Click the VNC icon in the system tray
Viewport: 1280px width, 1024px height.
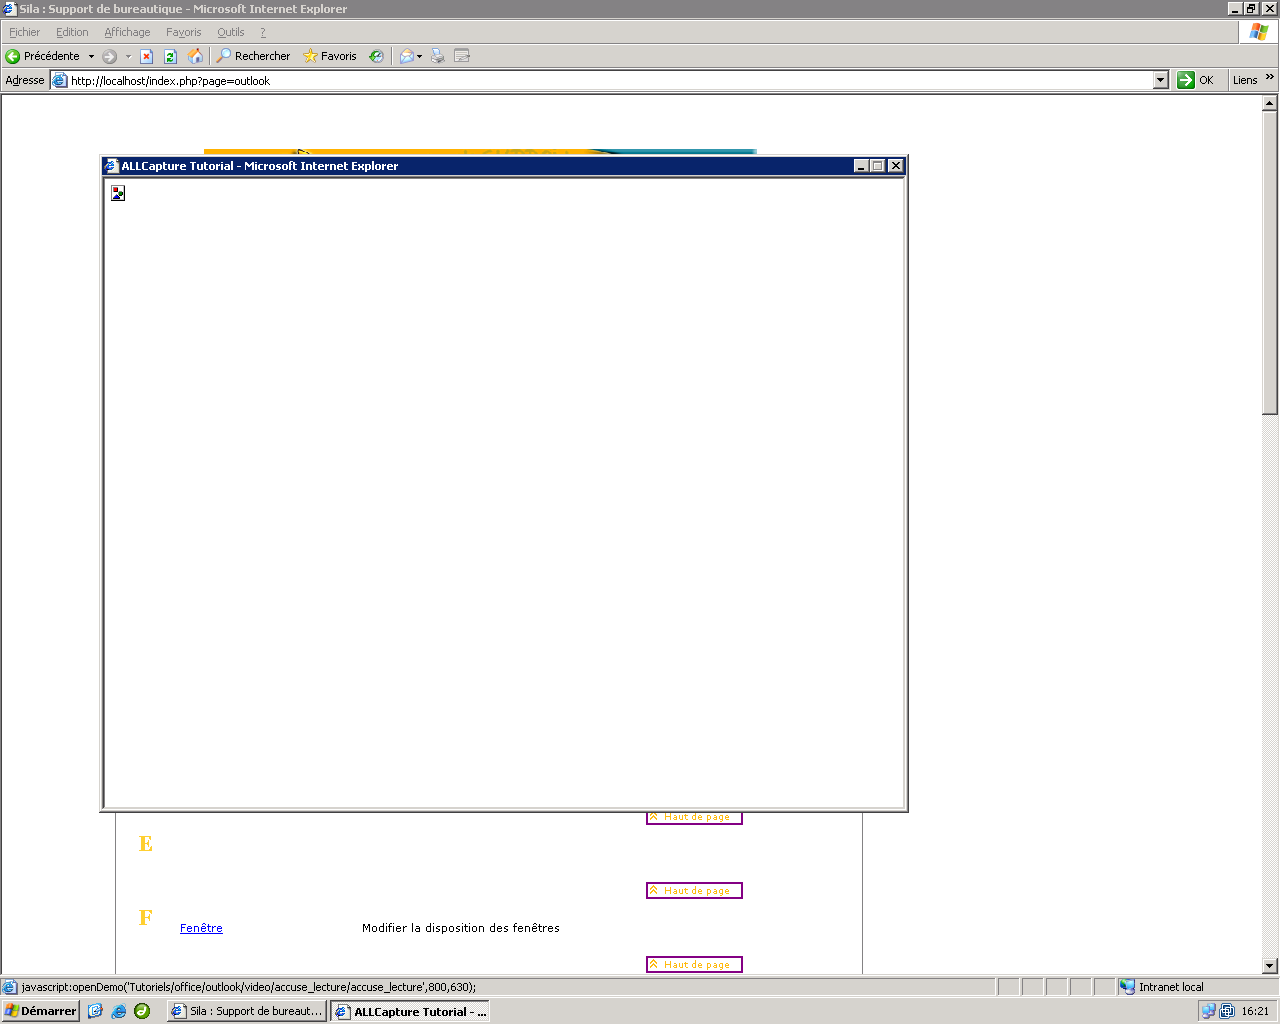1227,1011
